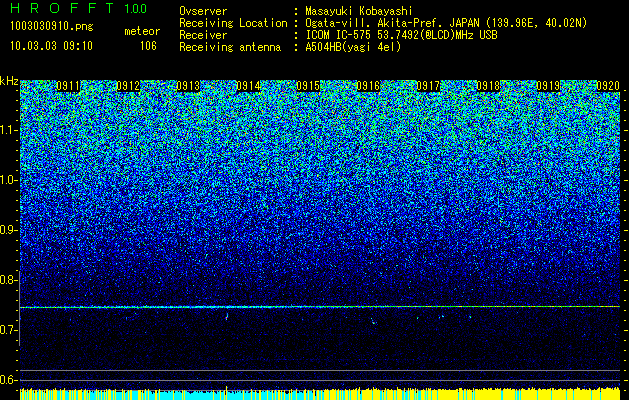Click the 0.9 frequency axis label
Screen dimensions: 629x400
click(x=9, y=230)
